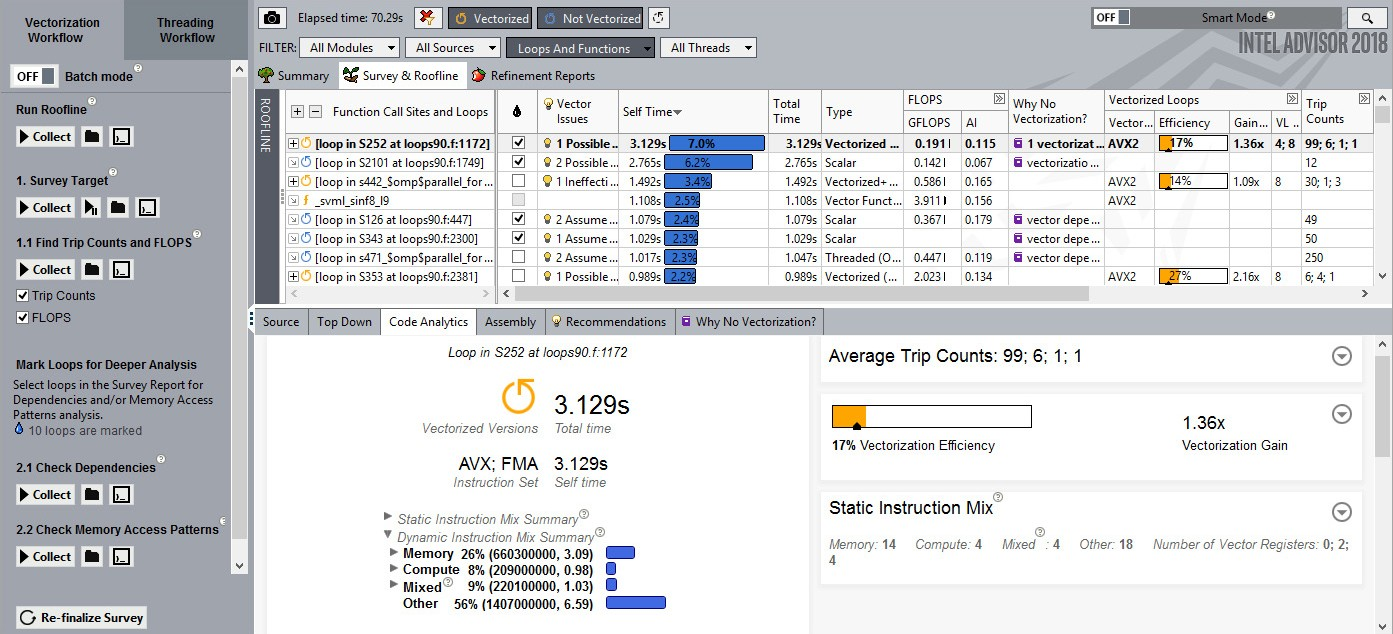Uncheck mark box for loop in S2101
This screenshot has height=634, width=1393.
coord(518,162)
